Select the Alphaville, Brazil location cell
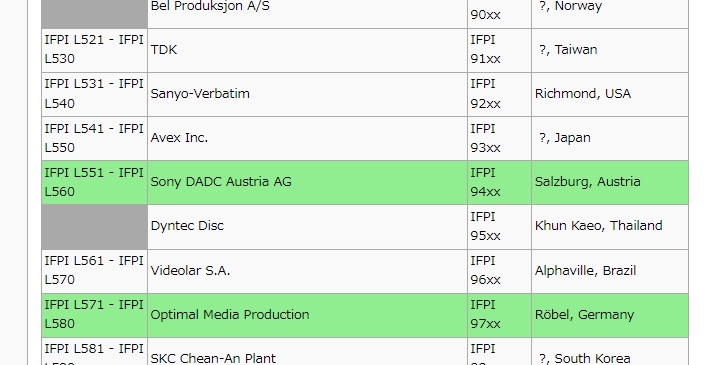The height and width of the screenshot is (365, 714). point(610,271)
